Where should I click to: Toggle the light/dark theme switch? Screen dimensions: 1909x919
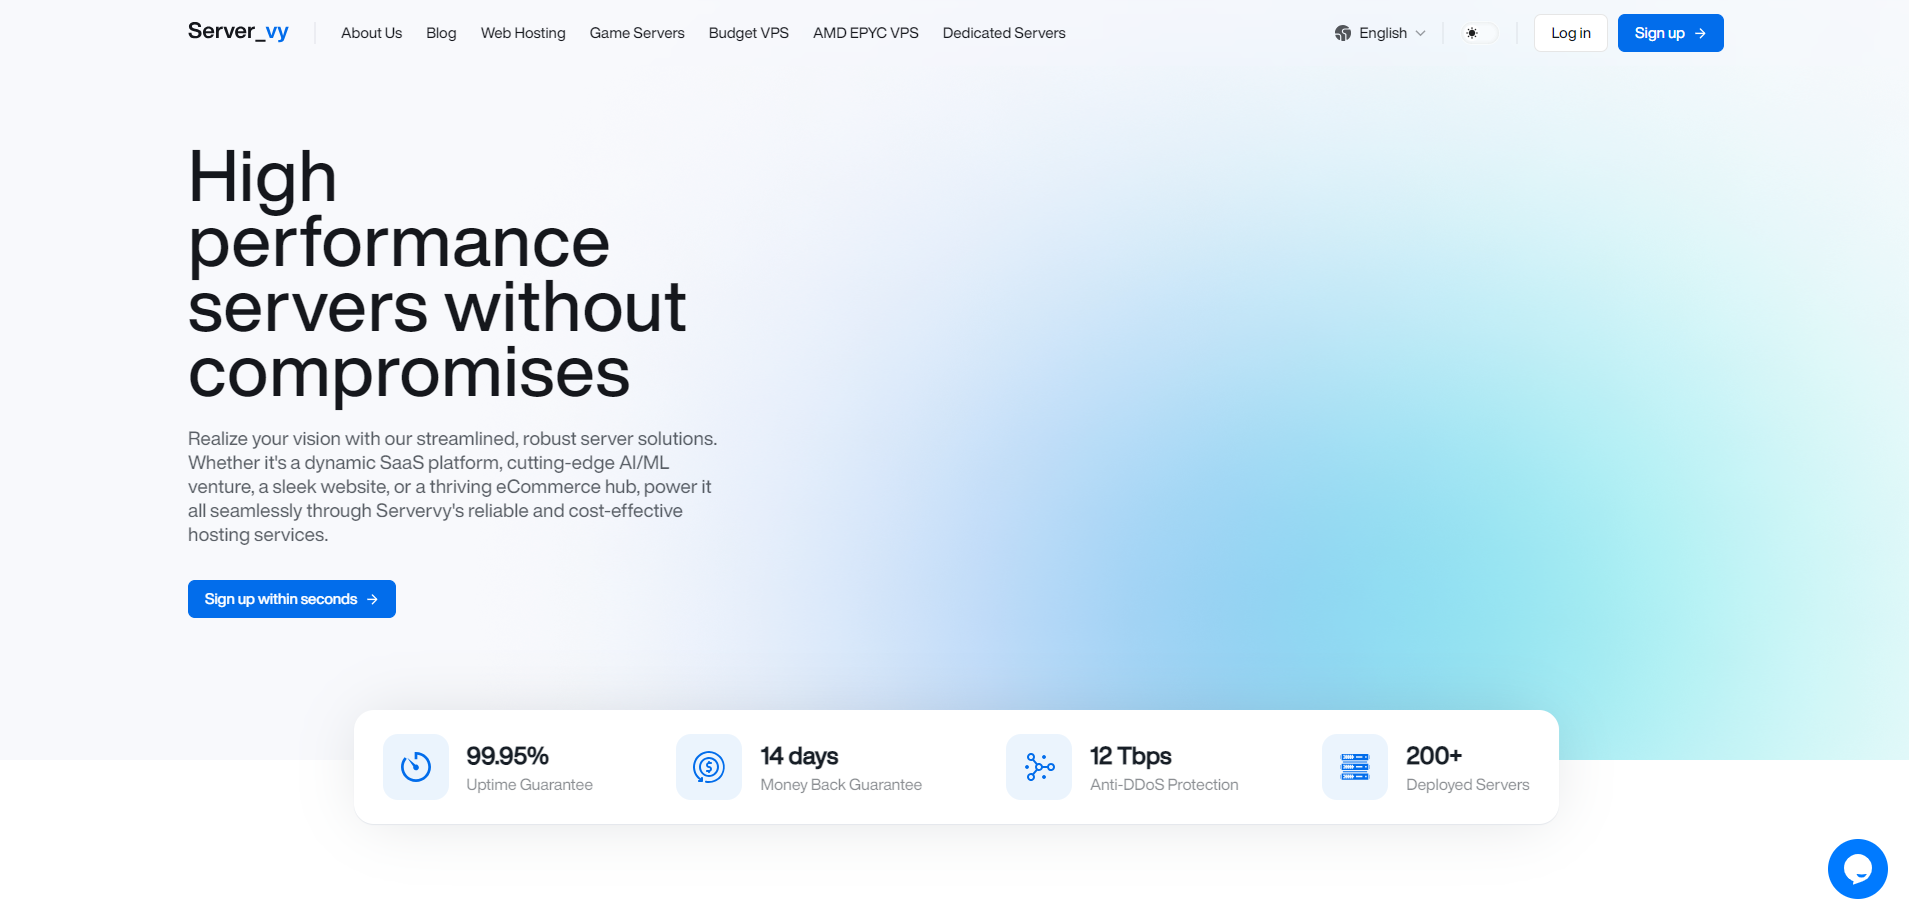[x=1479, y=33]
